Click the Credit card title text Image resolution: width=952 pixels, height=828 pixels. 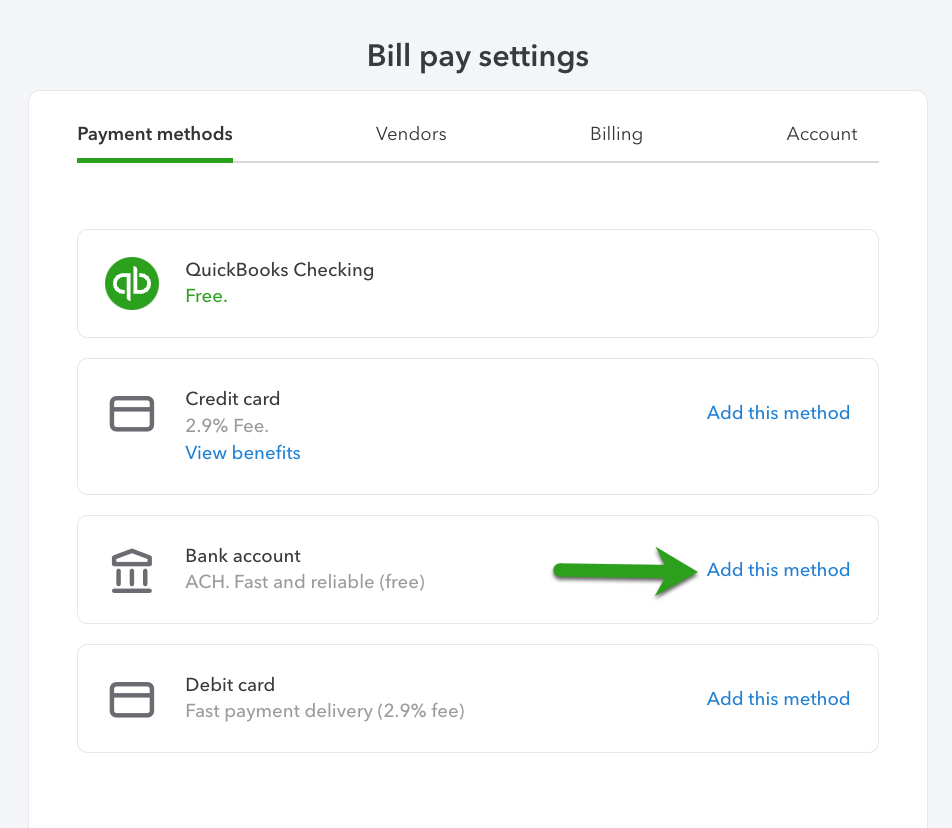pyautogui.click(x=233, y=399)
